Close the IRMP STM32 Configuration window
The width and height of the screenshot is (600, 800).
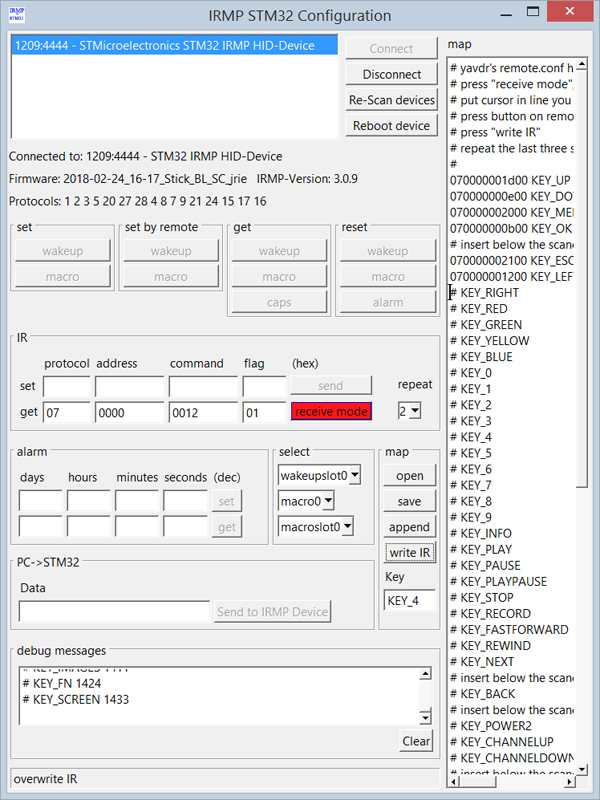pyautogui.click(x=570, y=11)
